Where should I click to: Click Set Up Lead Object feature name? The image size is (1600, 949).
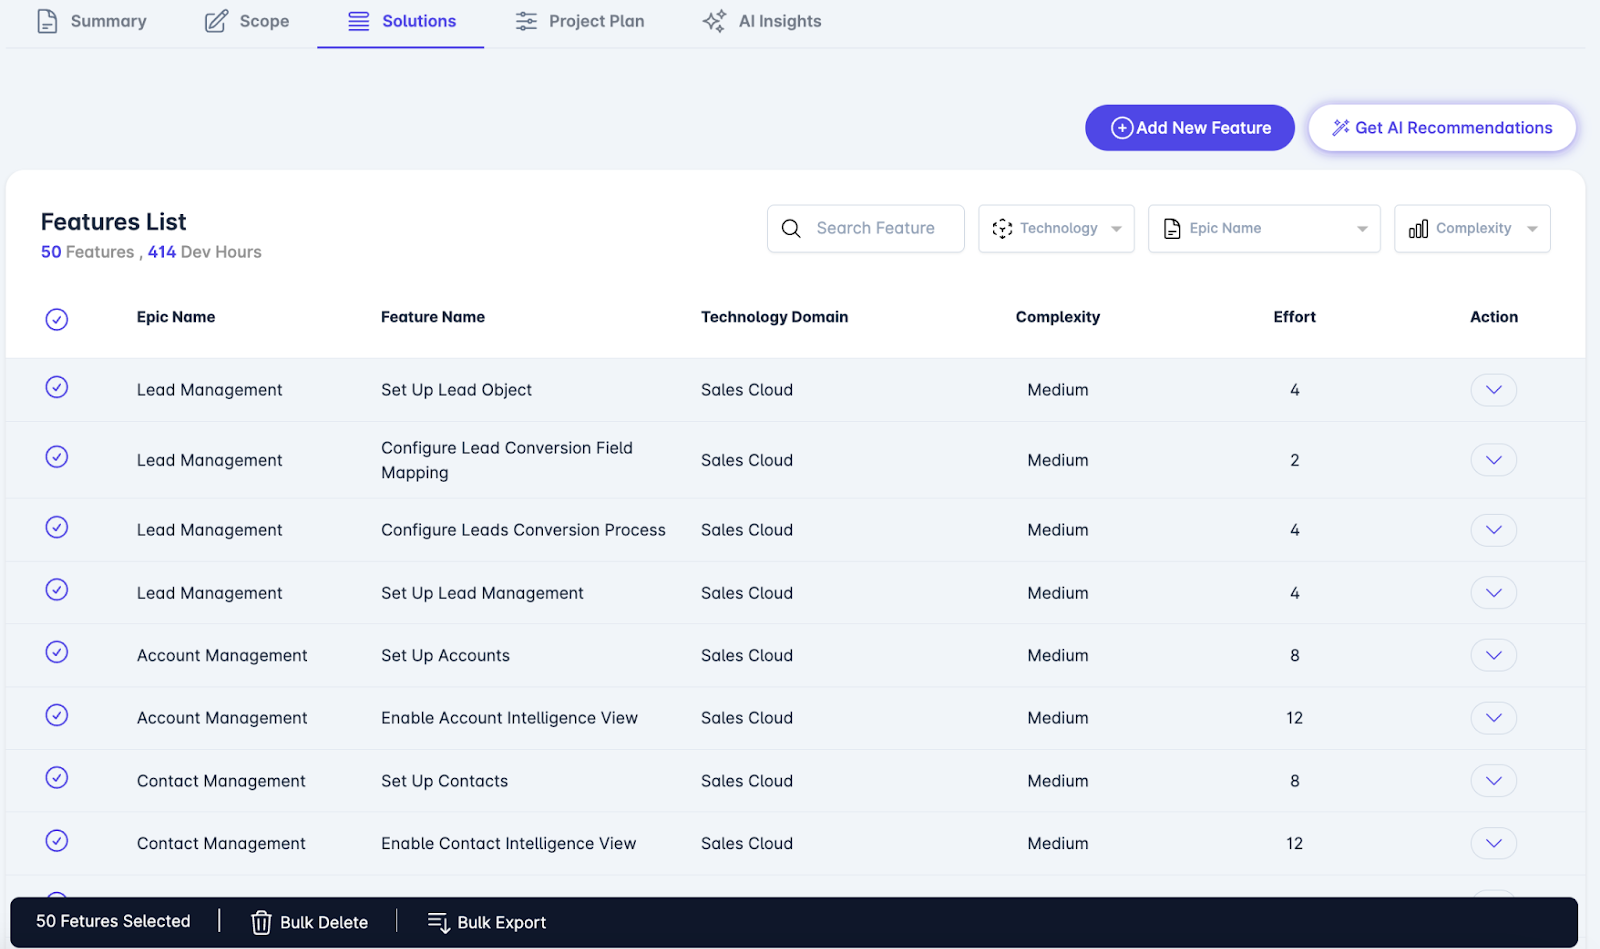pos(456,390)
